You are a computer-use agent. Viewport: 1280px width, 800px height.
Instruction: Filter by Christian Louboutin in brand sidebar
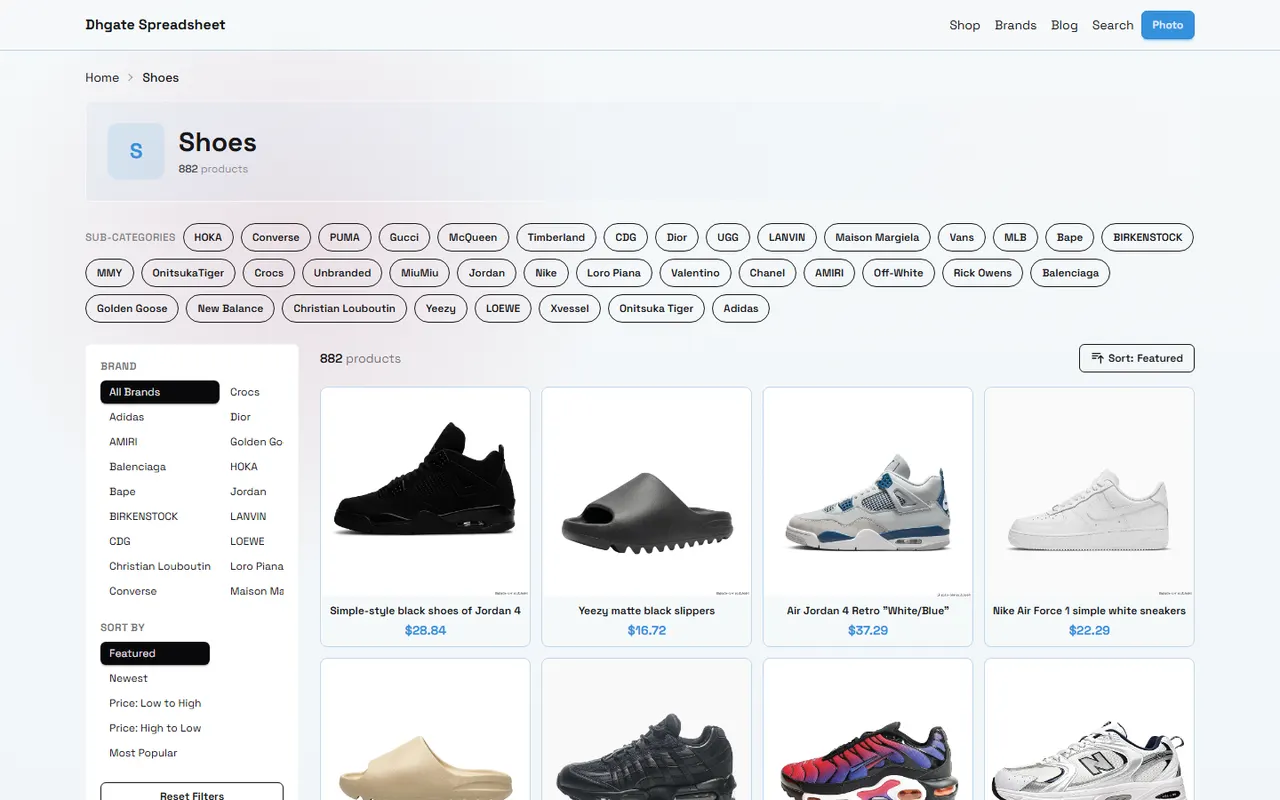coord(160,566)
